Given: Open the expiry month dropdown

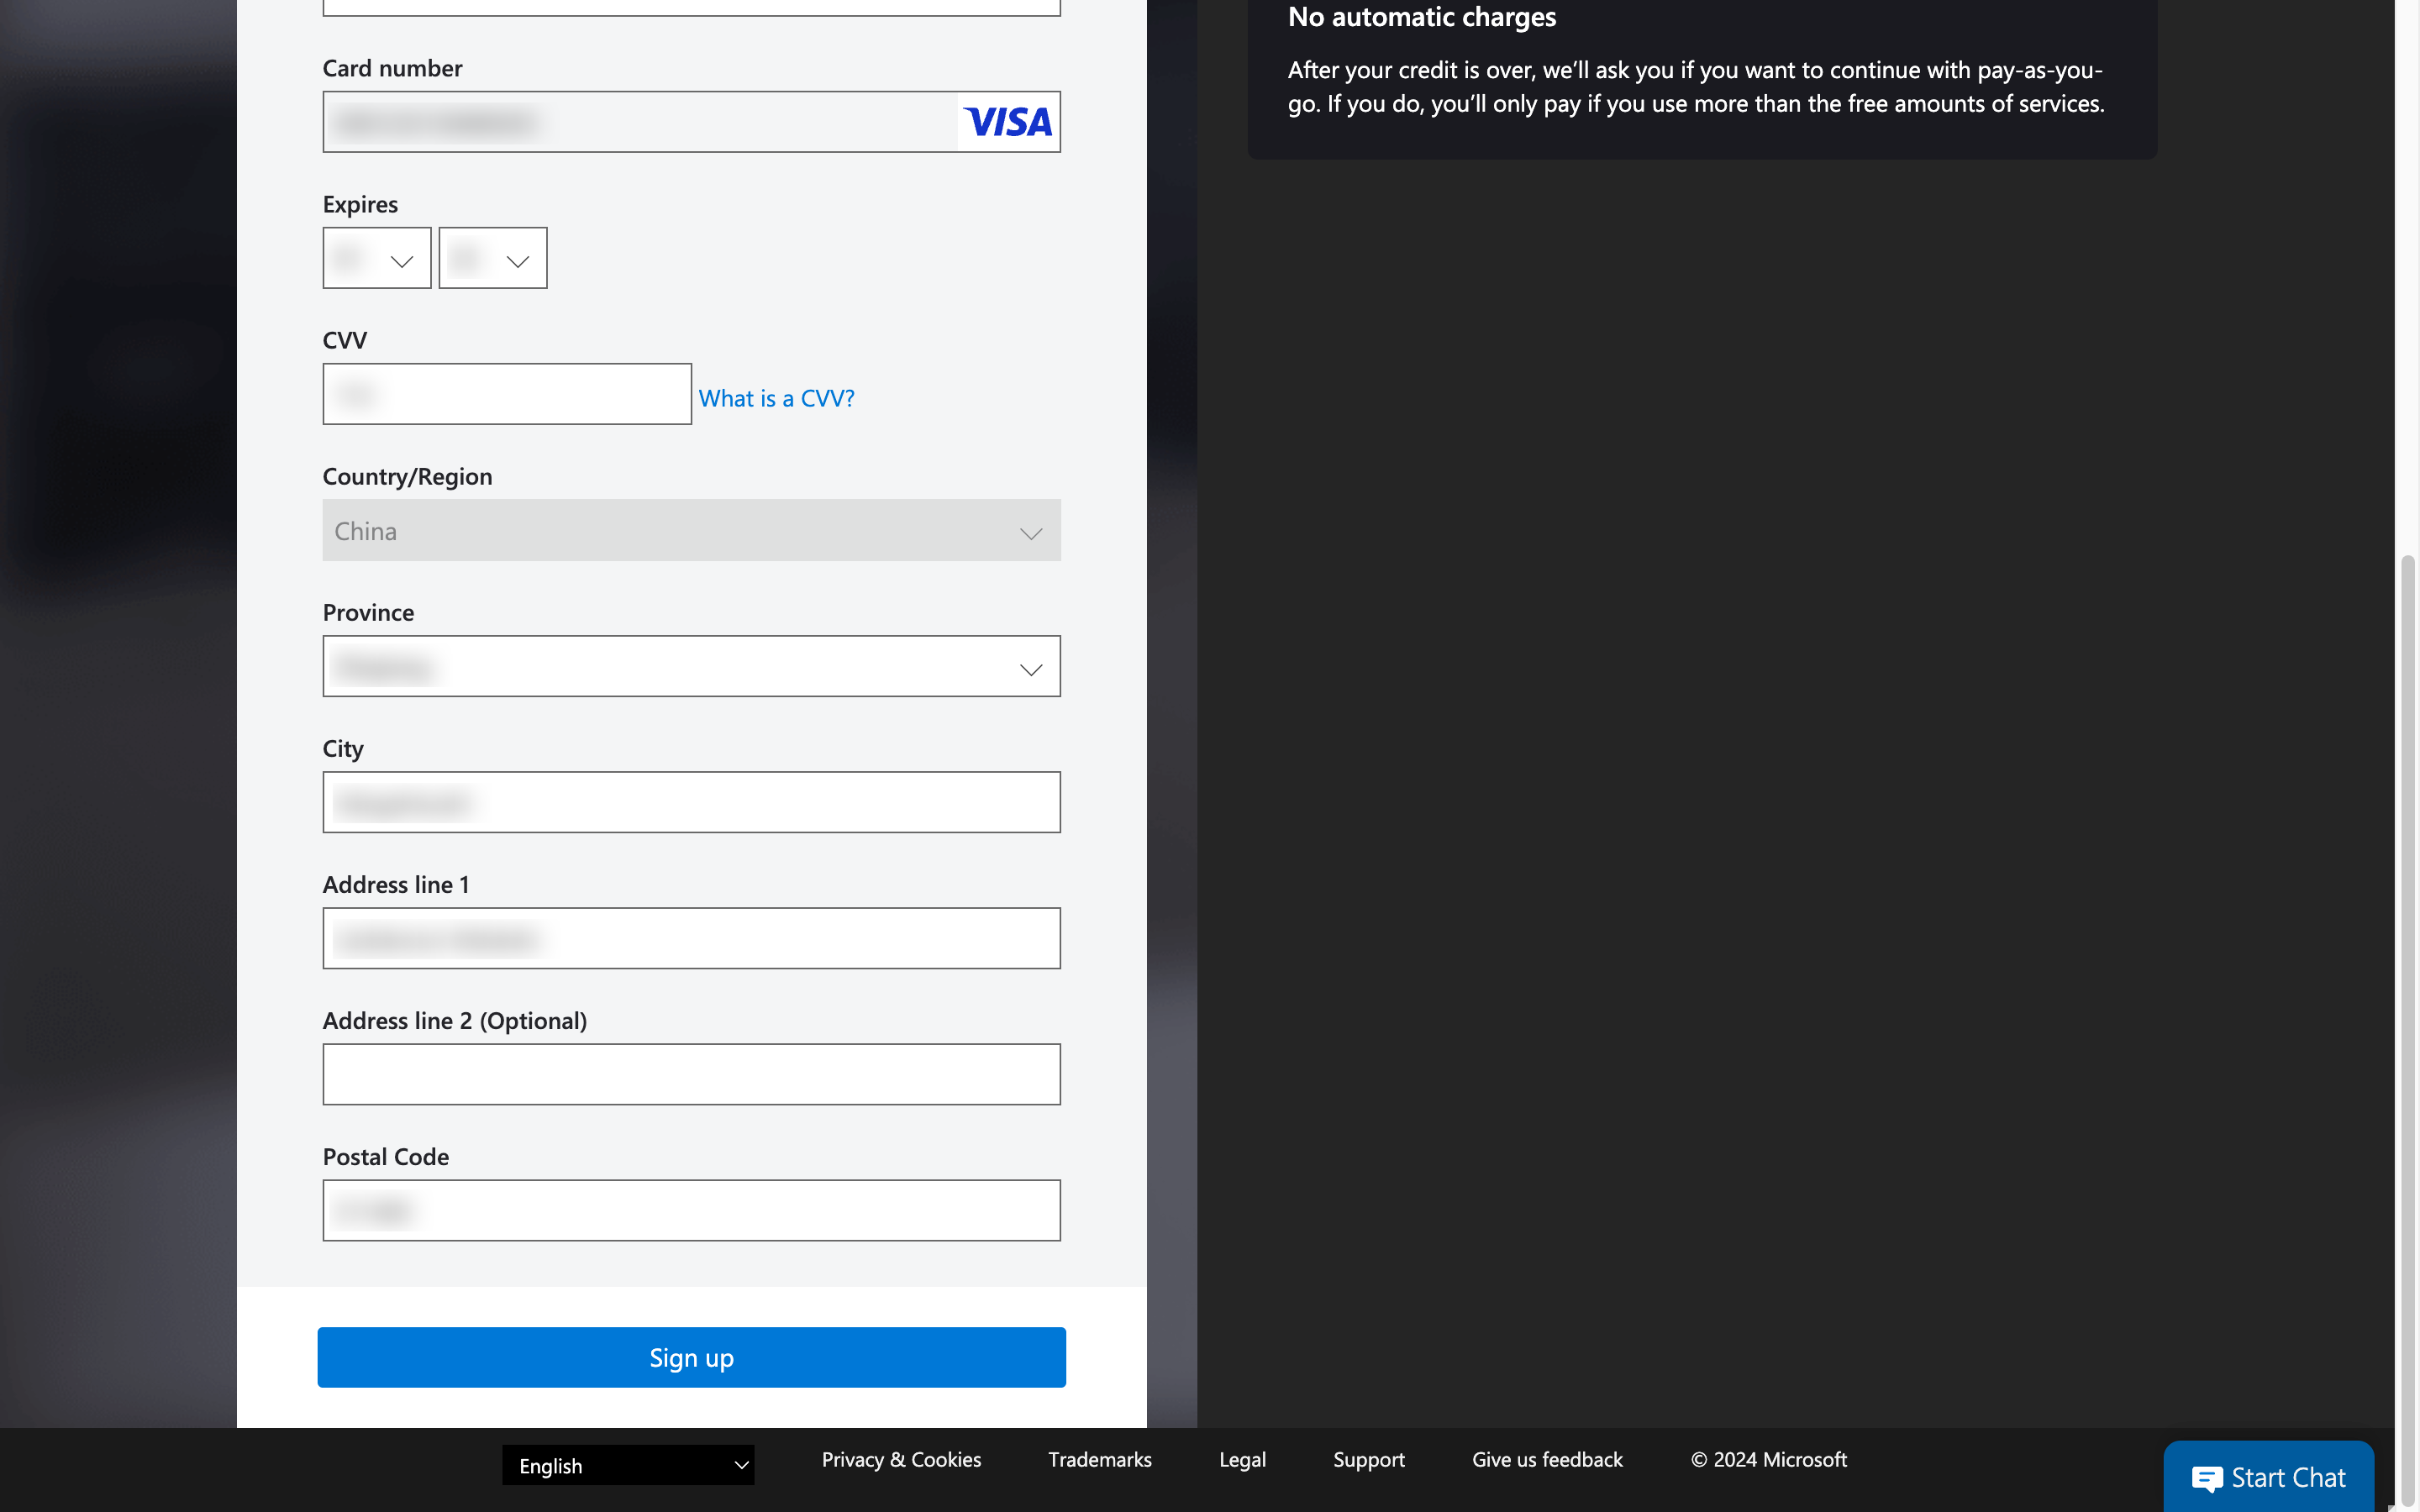Looking at the screenshot, I should click(x=377, y=259).
